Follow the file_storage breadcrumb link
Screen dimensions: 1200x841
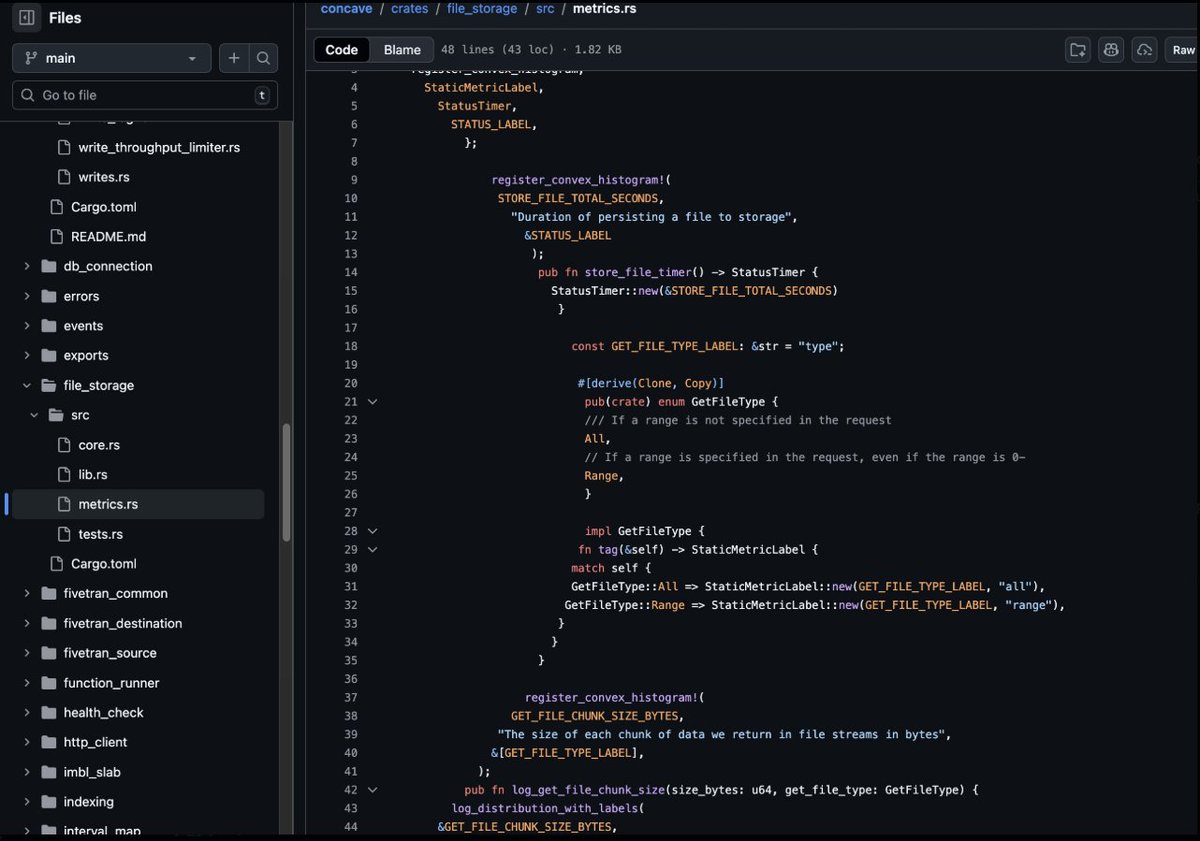tap(482, 9)
